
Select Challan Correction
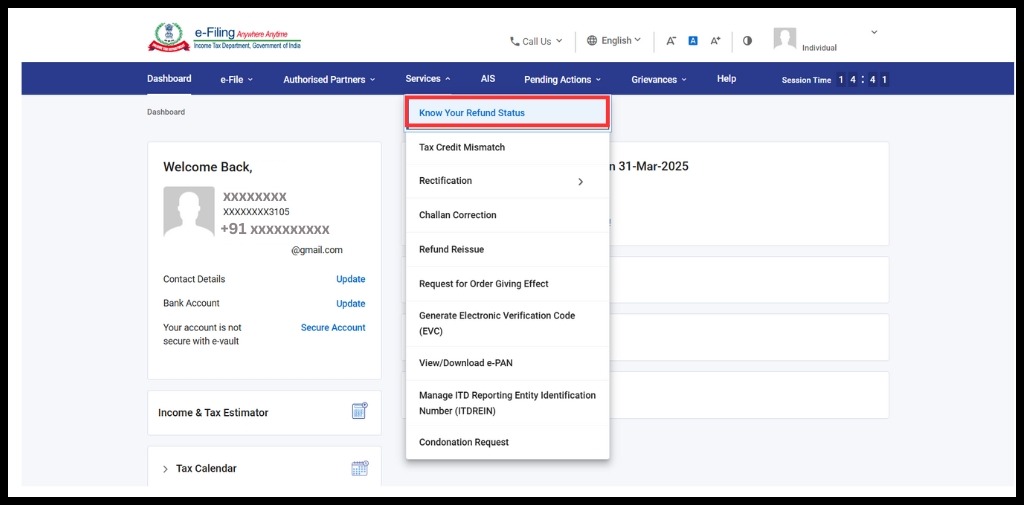507,215
